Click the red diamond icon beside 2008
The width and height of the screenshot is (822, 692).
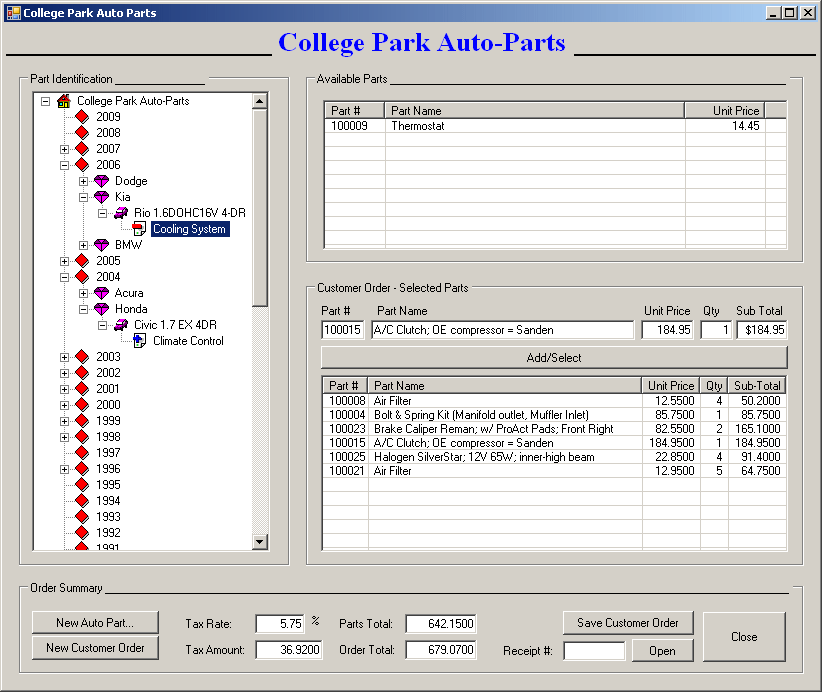[82, 133]
